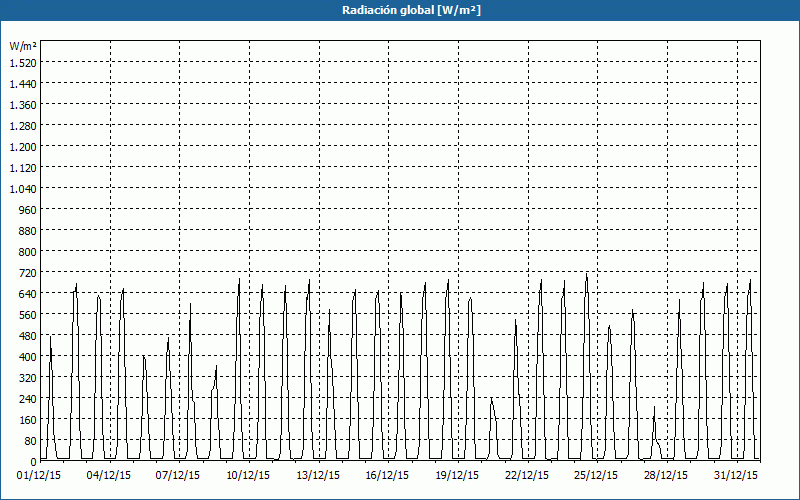800x500 pixels.
Task: Click the 16/12/15 date label
Action: click(387, 476)
